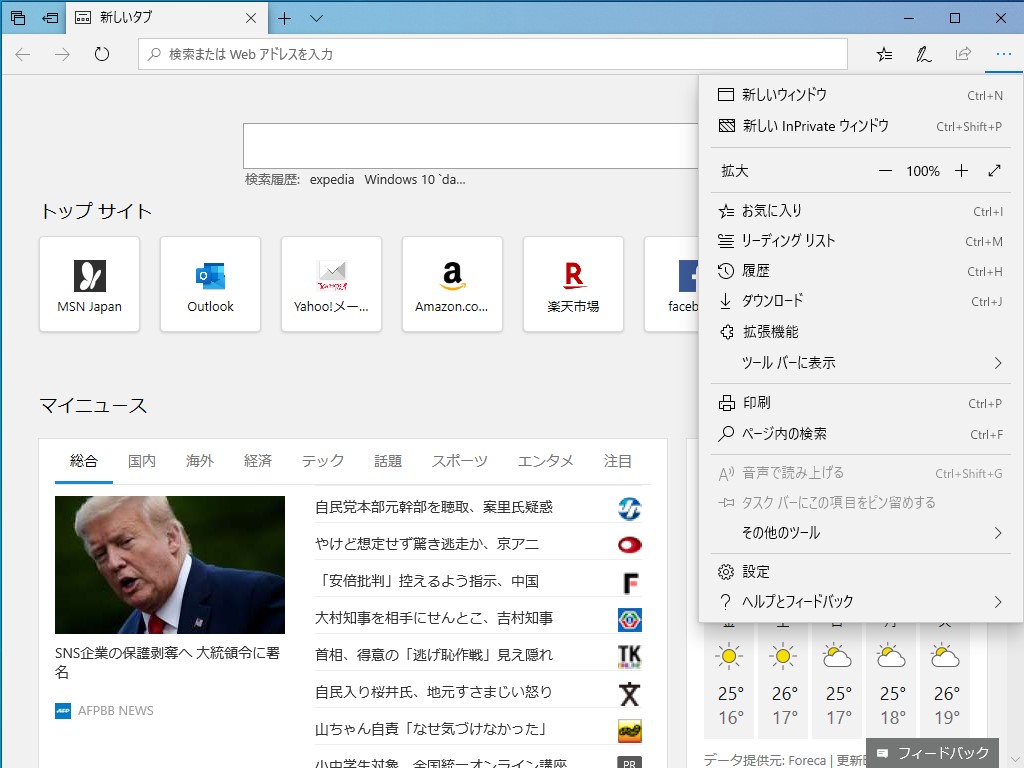Open the tab actions dropdown chevron

coord(316,18)
